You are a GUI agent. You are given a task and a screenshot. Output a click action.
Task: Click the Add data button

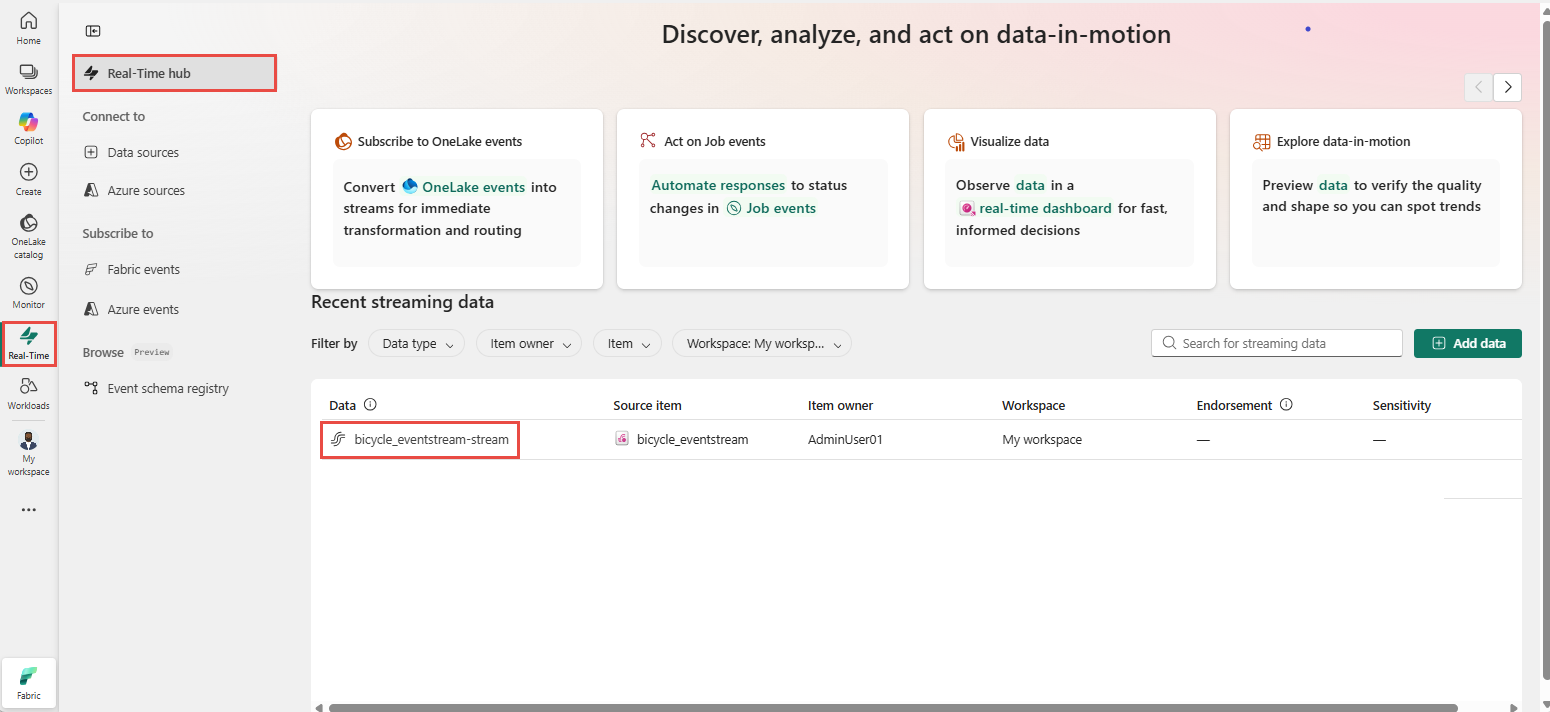[1467, 343]
